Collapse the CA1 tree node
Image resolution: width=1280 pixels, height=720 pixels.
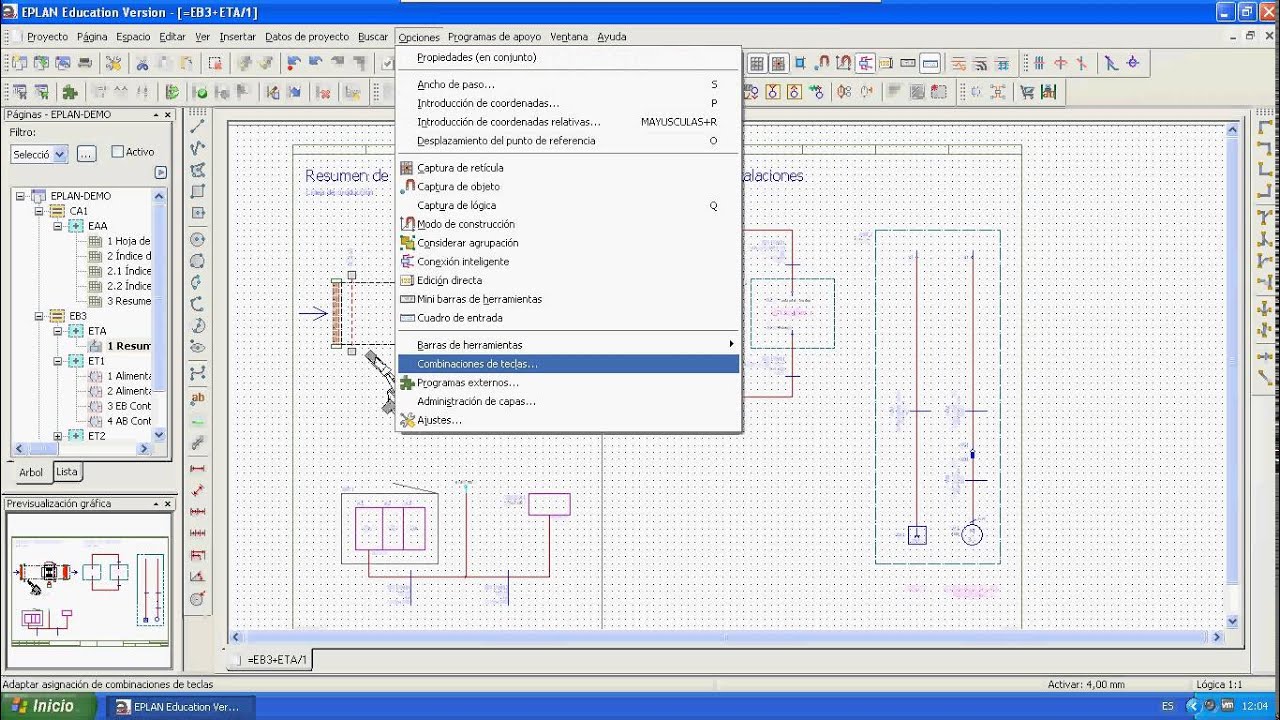pos(39,211)
